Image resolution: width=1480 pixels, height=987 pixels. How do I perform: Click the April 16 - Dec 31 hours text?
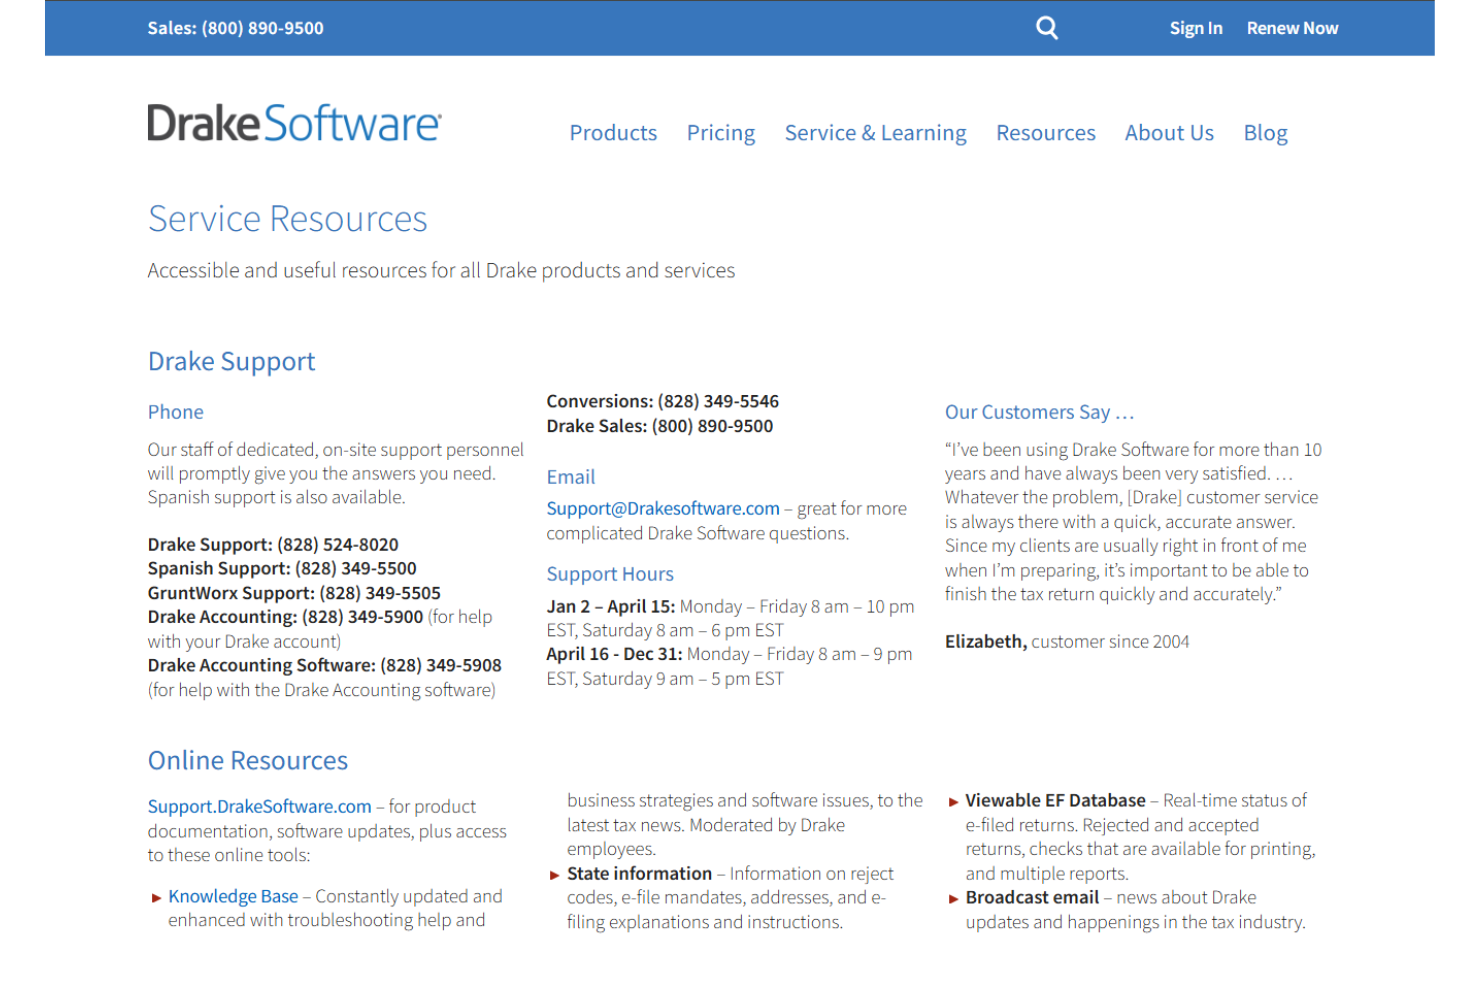pos(729,666)
